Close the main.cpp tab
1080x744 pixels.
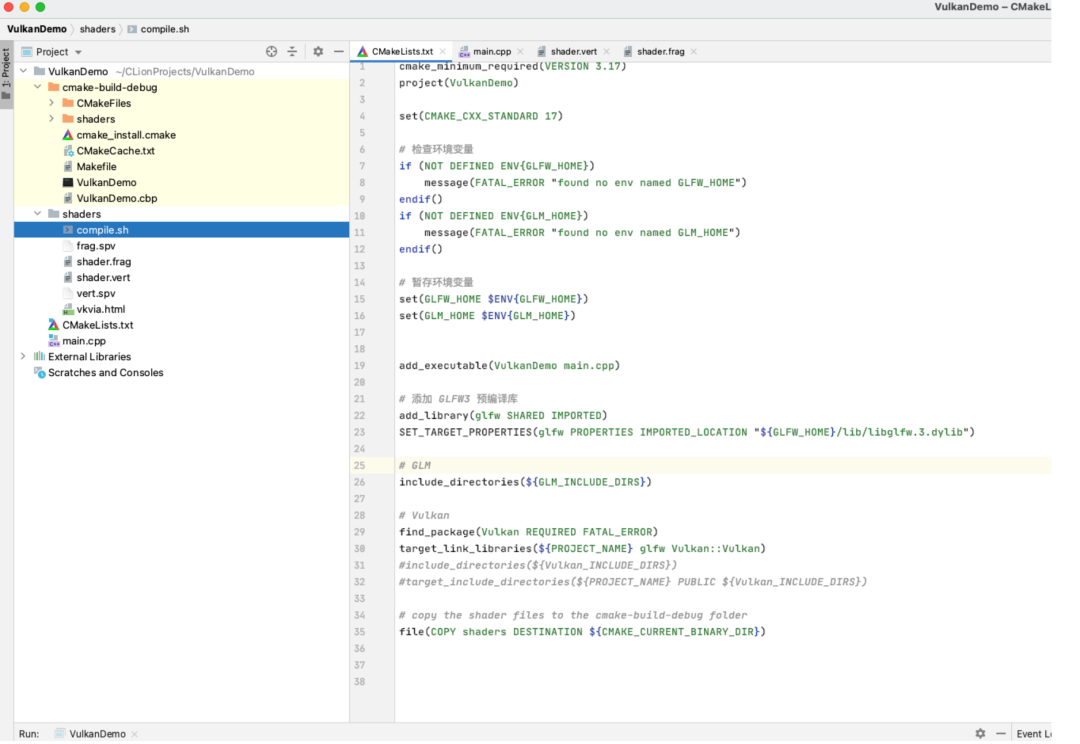tap(520, 52)
